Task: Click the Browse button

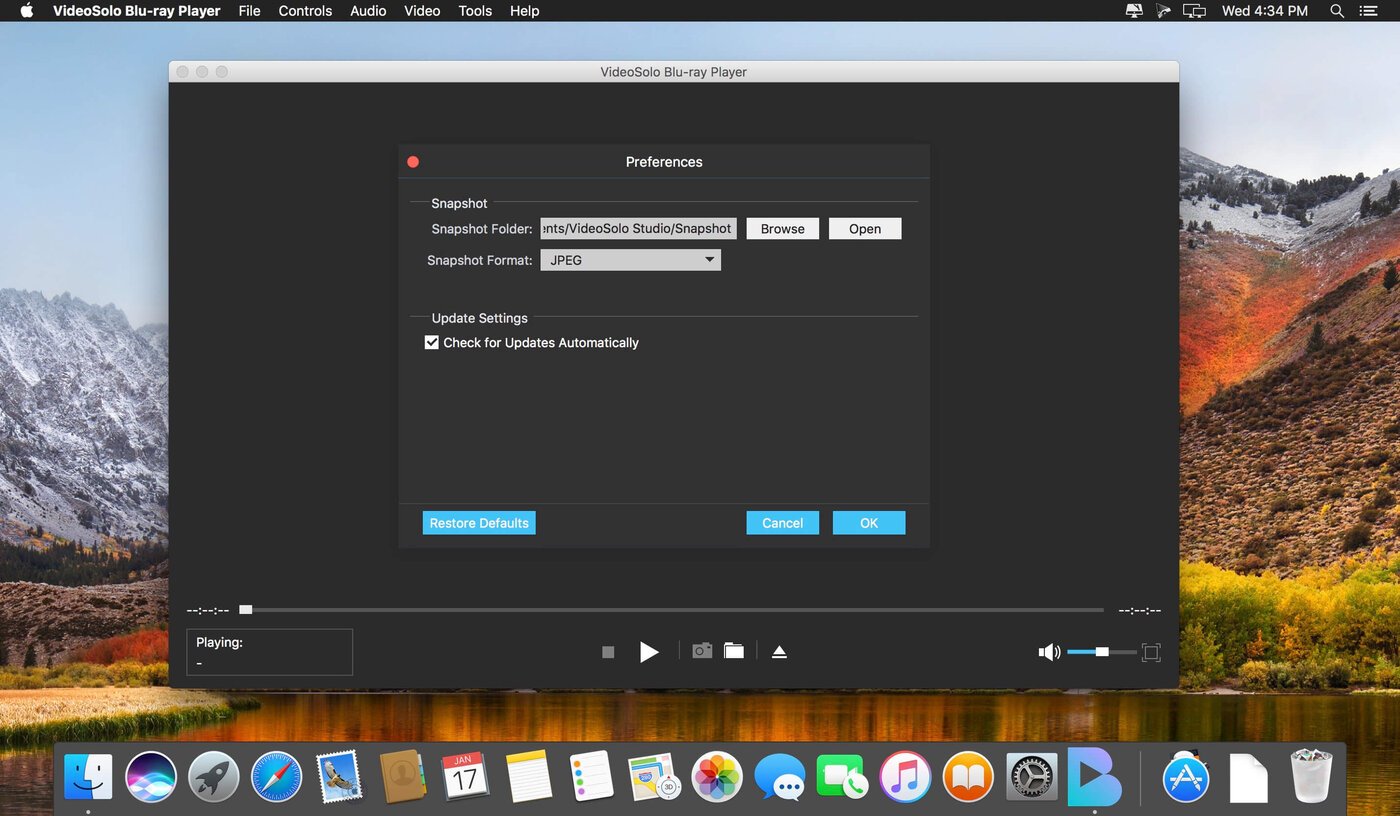Action: (782, 229)
